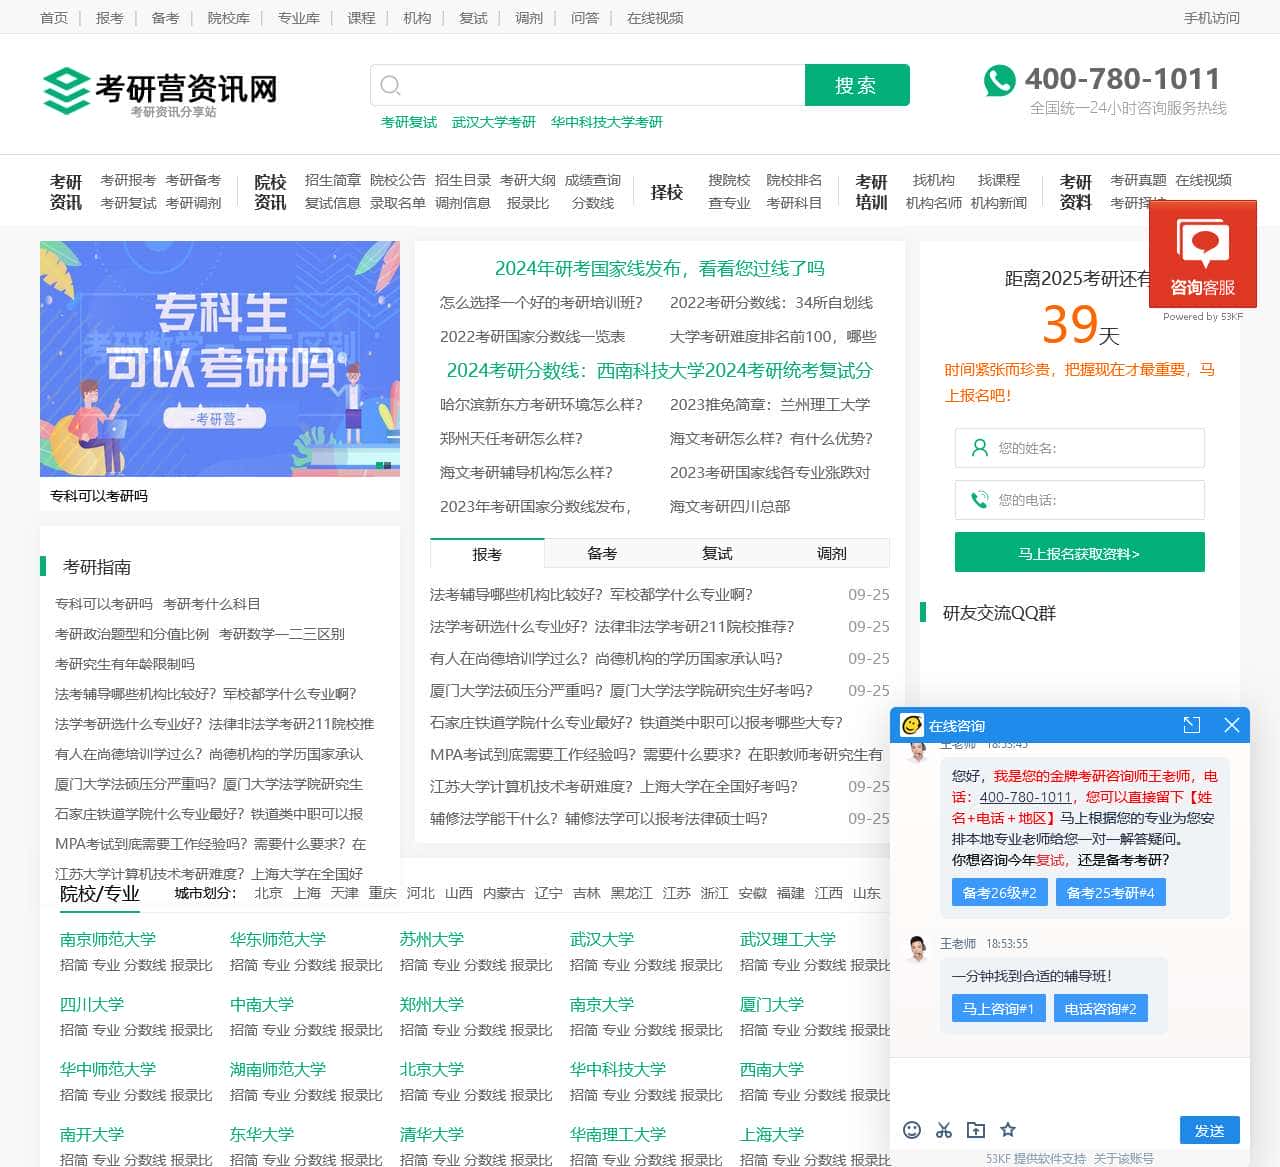Click the 400-780-1011 link in chat message

coord(1025,797)
